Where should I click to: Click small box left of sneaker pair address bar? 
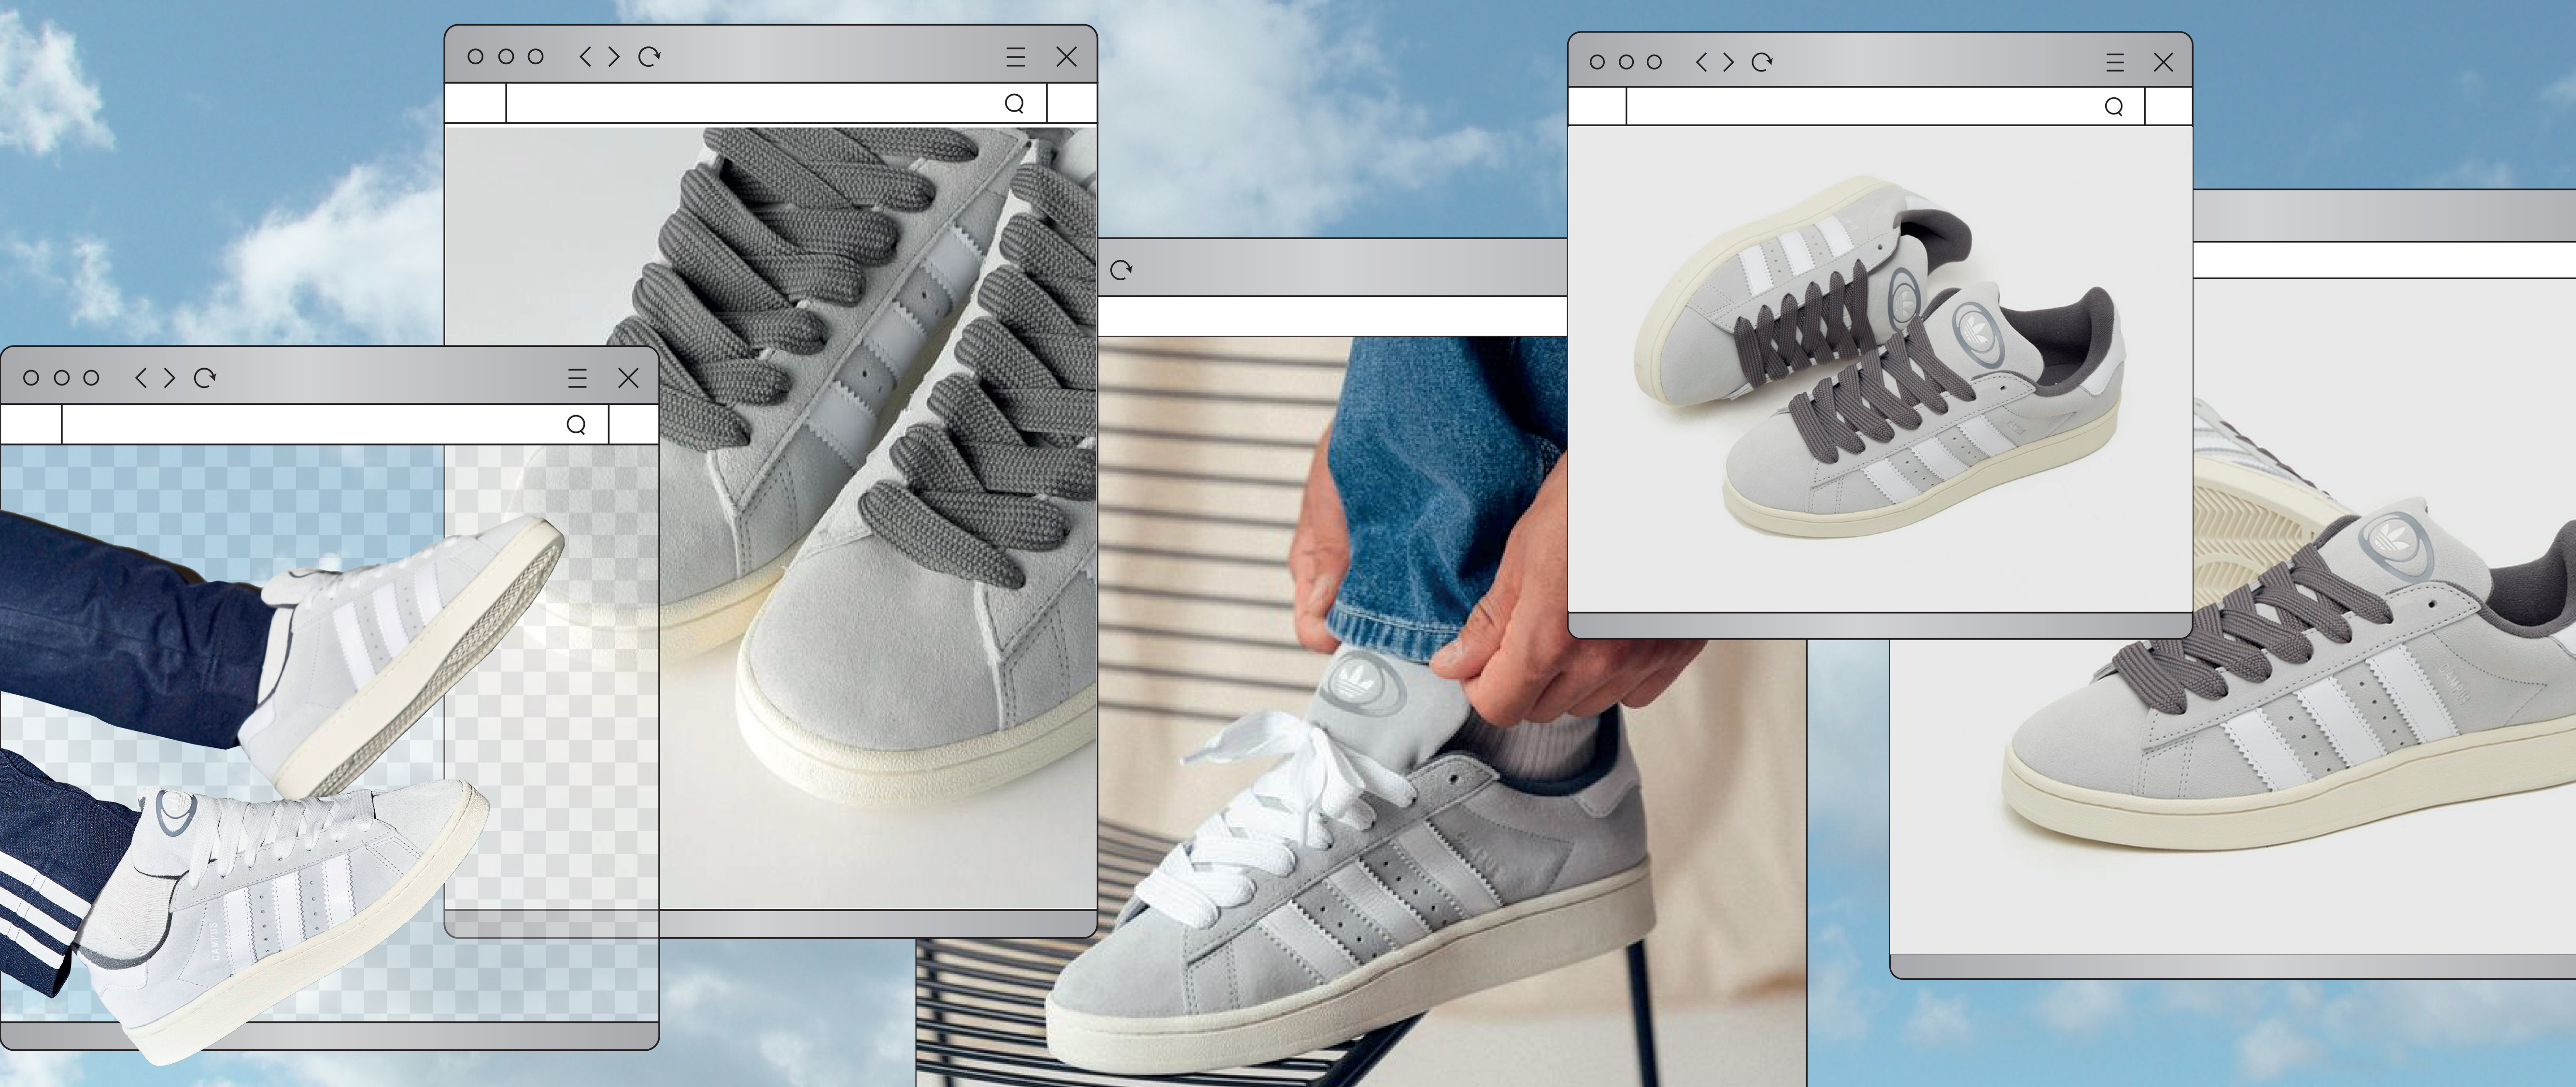(1597, 106)
